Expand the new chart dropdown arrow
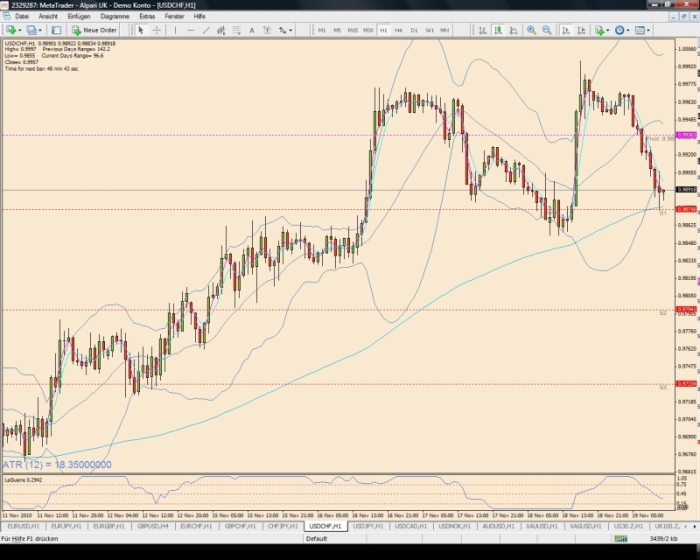This screenshot has height=560, width=700. click(x=19, y=30)
